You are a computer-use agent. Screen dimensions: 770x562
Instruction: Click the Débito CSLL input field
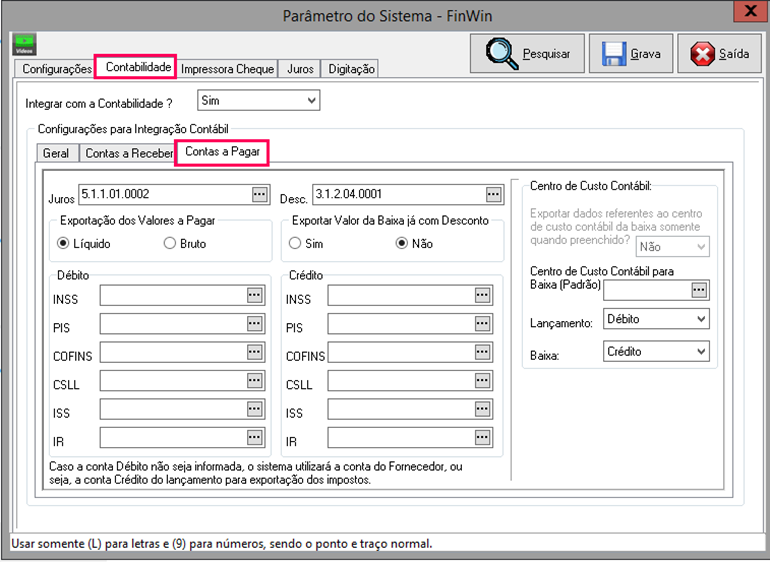click(172, 382)
